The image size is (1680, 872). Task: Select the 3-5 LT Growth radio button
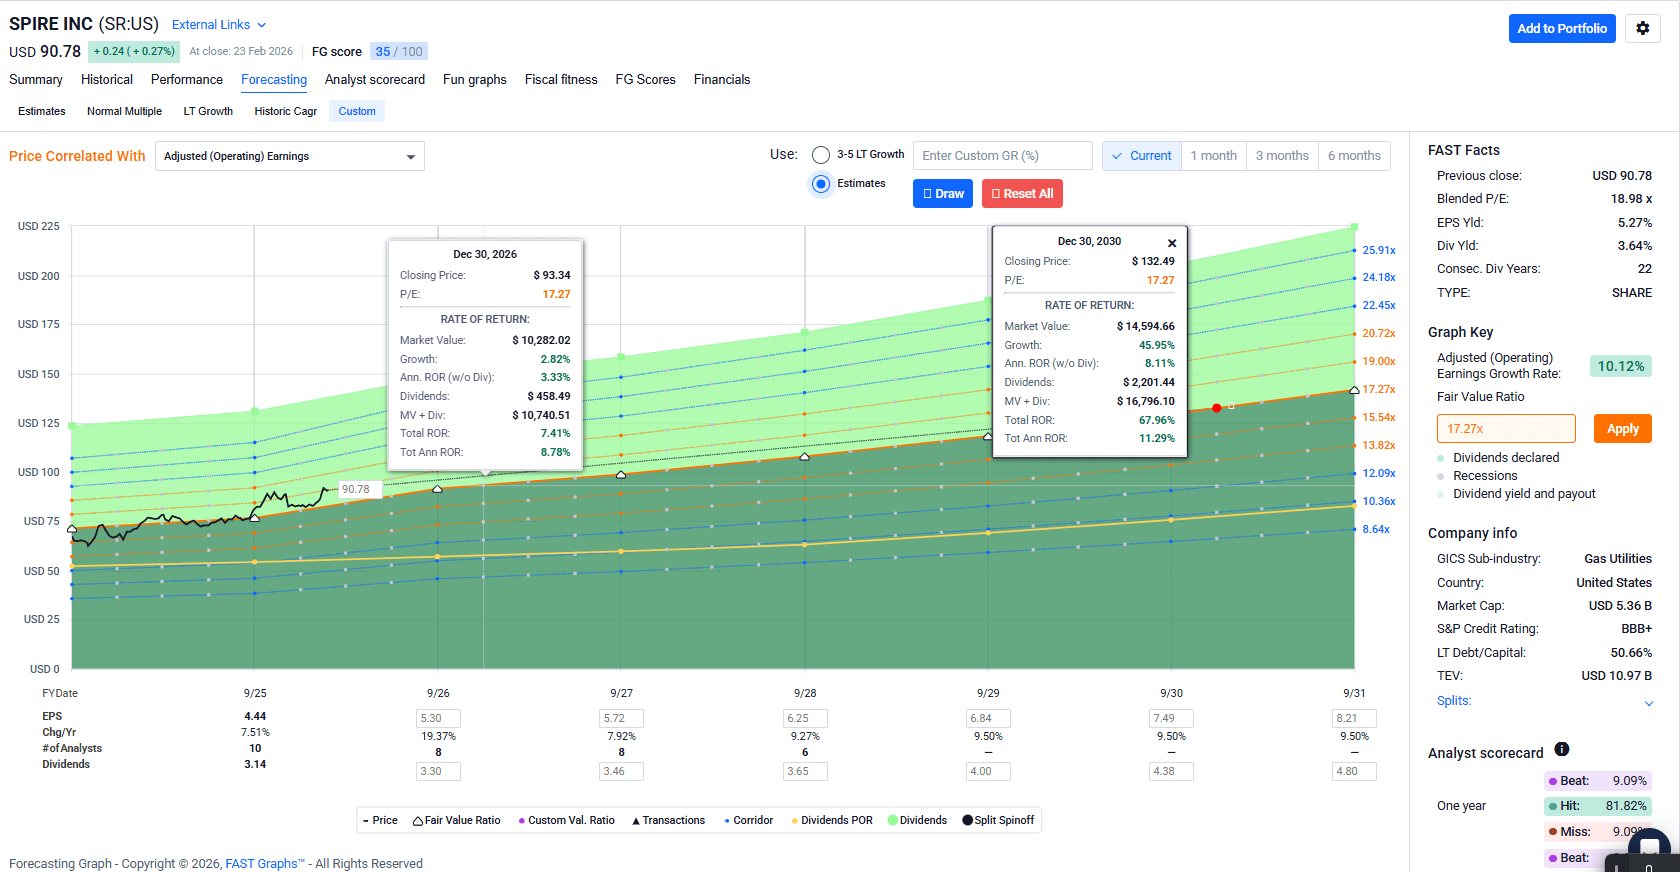point(821,155)
